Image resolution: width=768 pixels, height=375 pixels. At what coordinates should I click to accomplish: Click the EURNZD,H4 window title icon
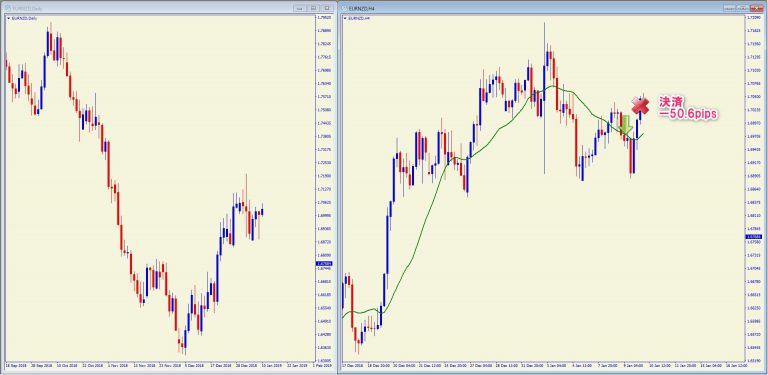344,8
